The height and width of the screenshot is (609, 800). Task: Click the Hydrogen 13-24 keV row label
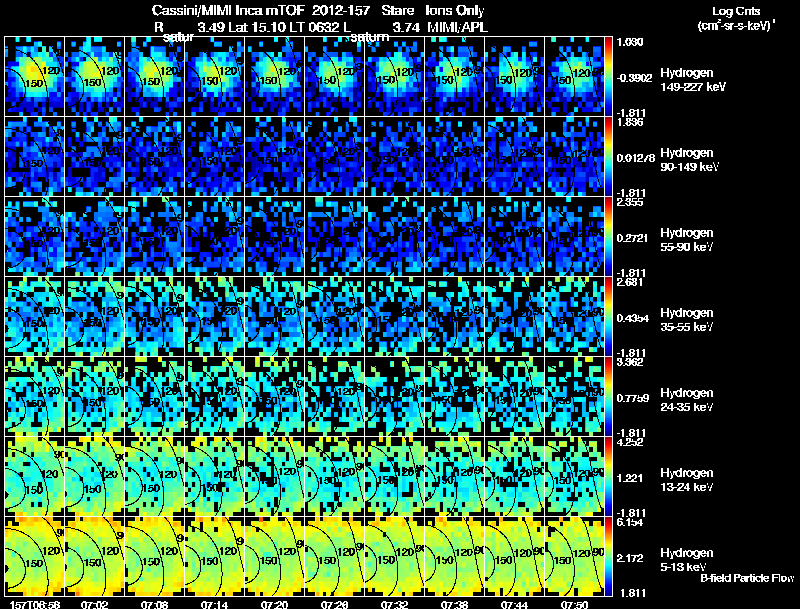tap(687, 480)
